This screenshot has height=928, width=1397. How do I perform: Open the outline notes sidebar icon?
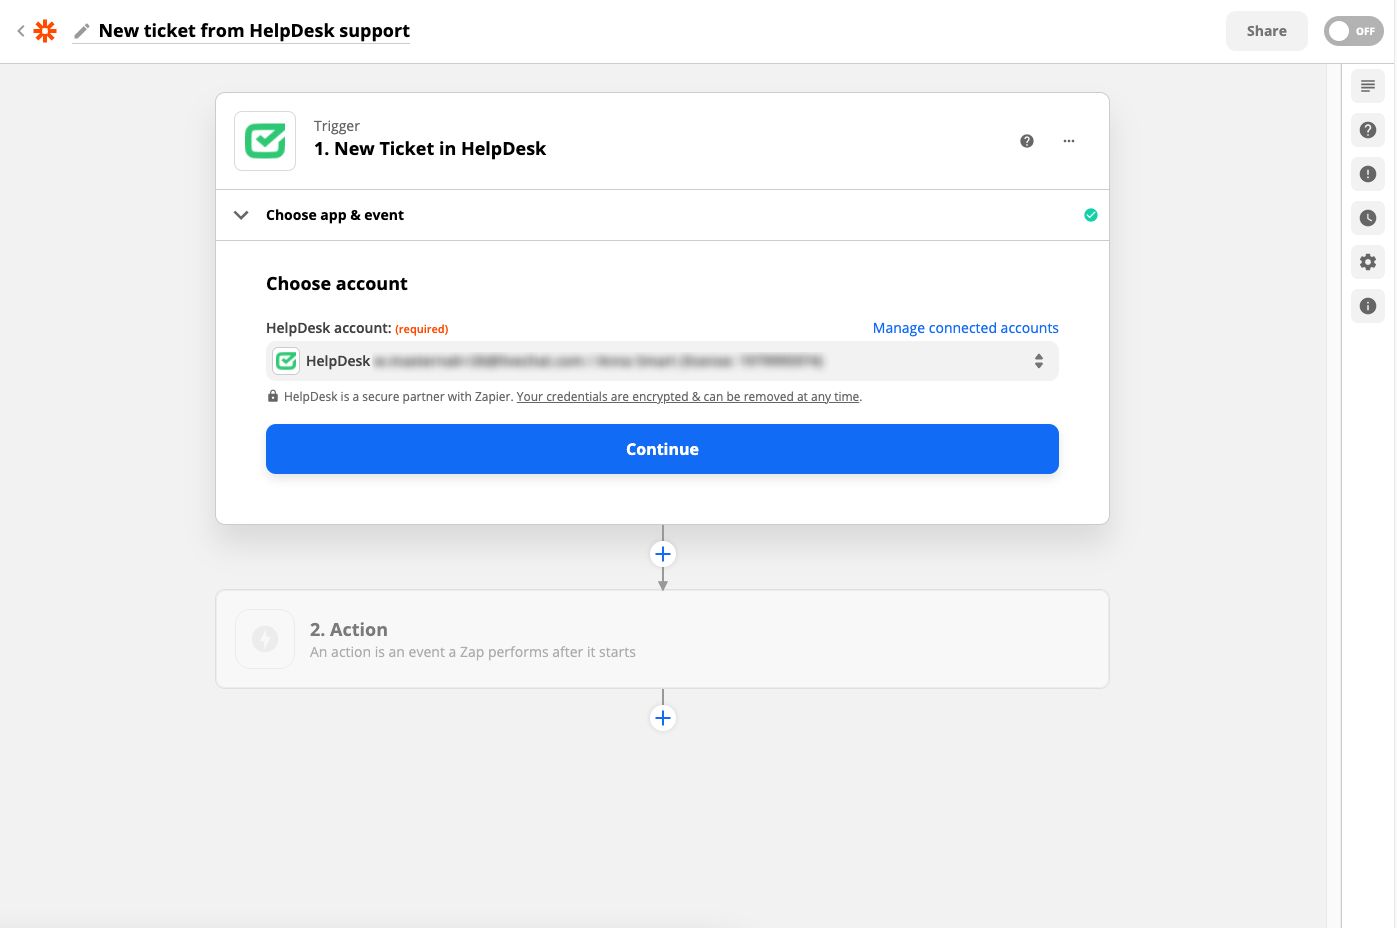(1368, 86)
